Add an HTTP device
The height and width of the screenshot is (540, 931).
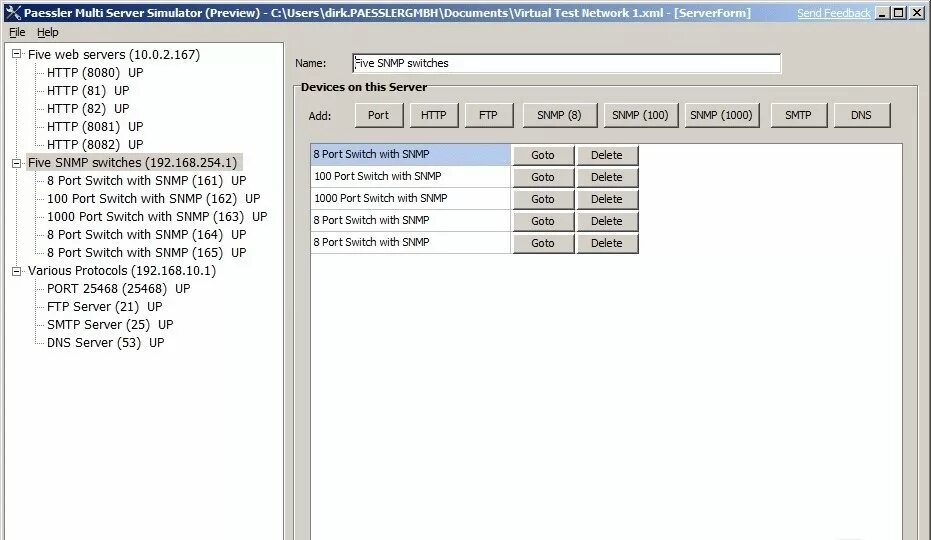coord(434,115)
